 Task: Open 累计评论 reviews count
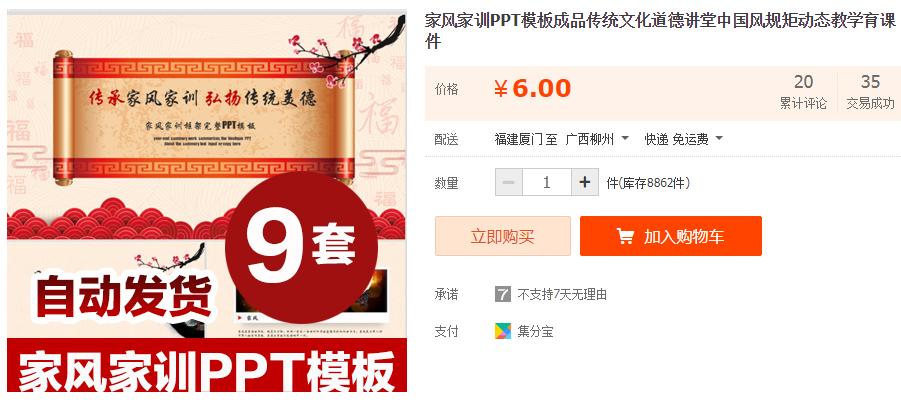[x=803, y=92]
